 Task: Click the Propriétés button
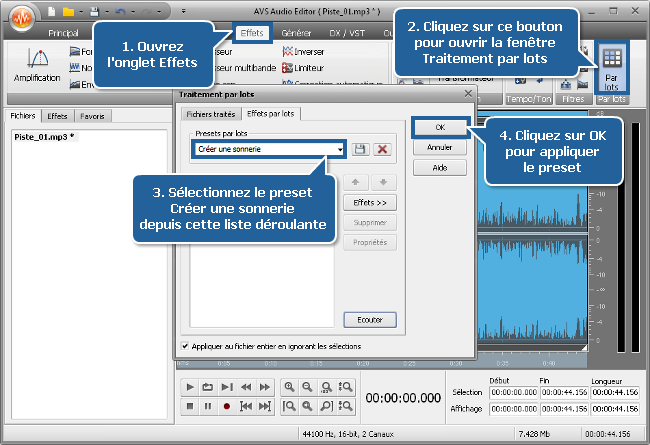[x=370, y=242]
